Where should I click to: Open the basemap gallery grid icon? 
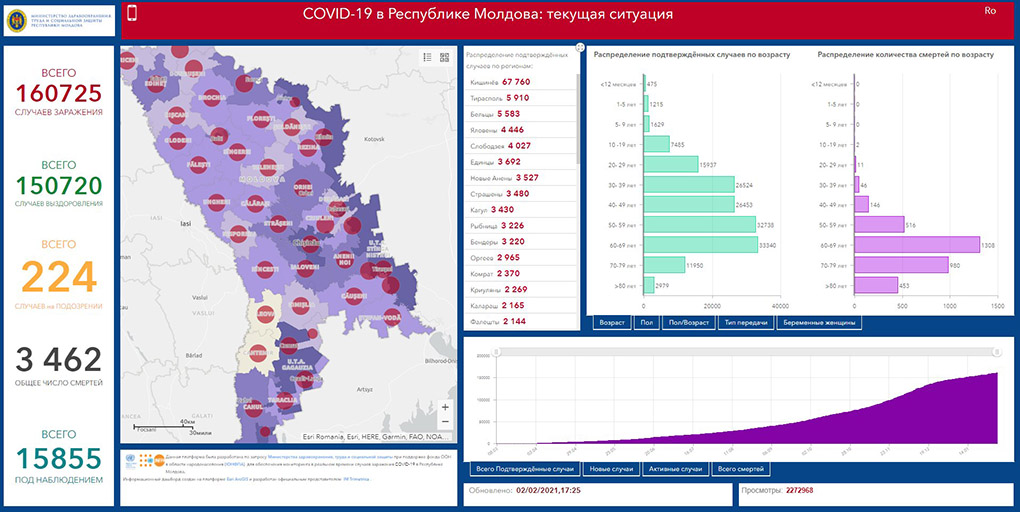(444, 58)
